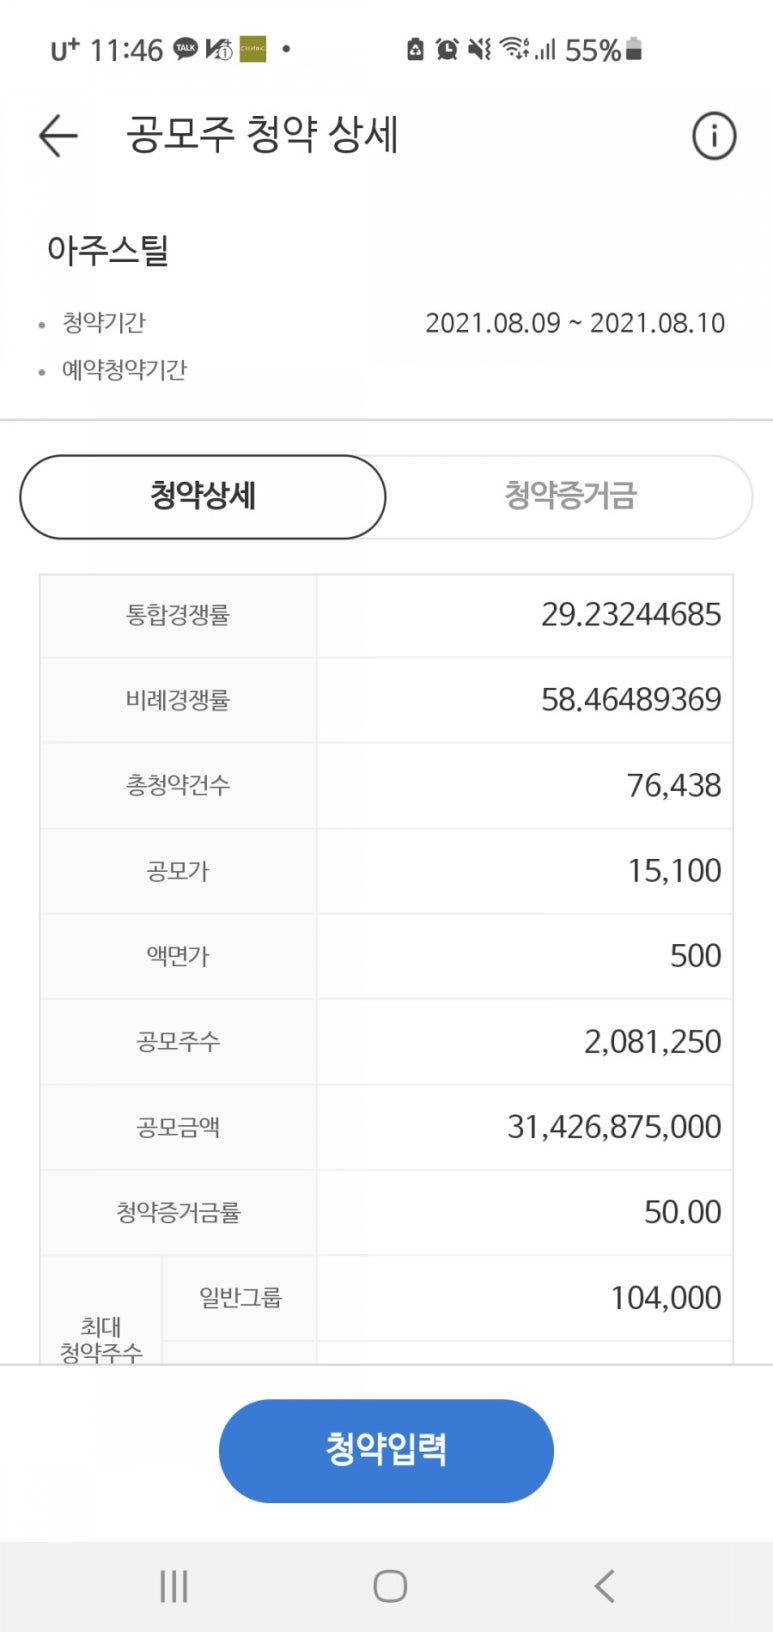Tap the 통합경쟁률 value 29.23244685
The height and width of the screenshot is (1632, 773).
(x=630, y=614)
